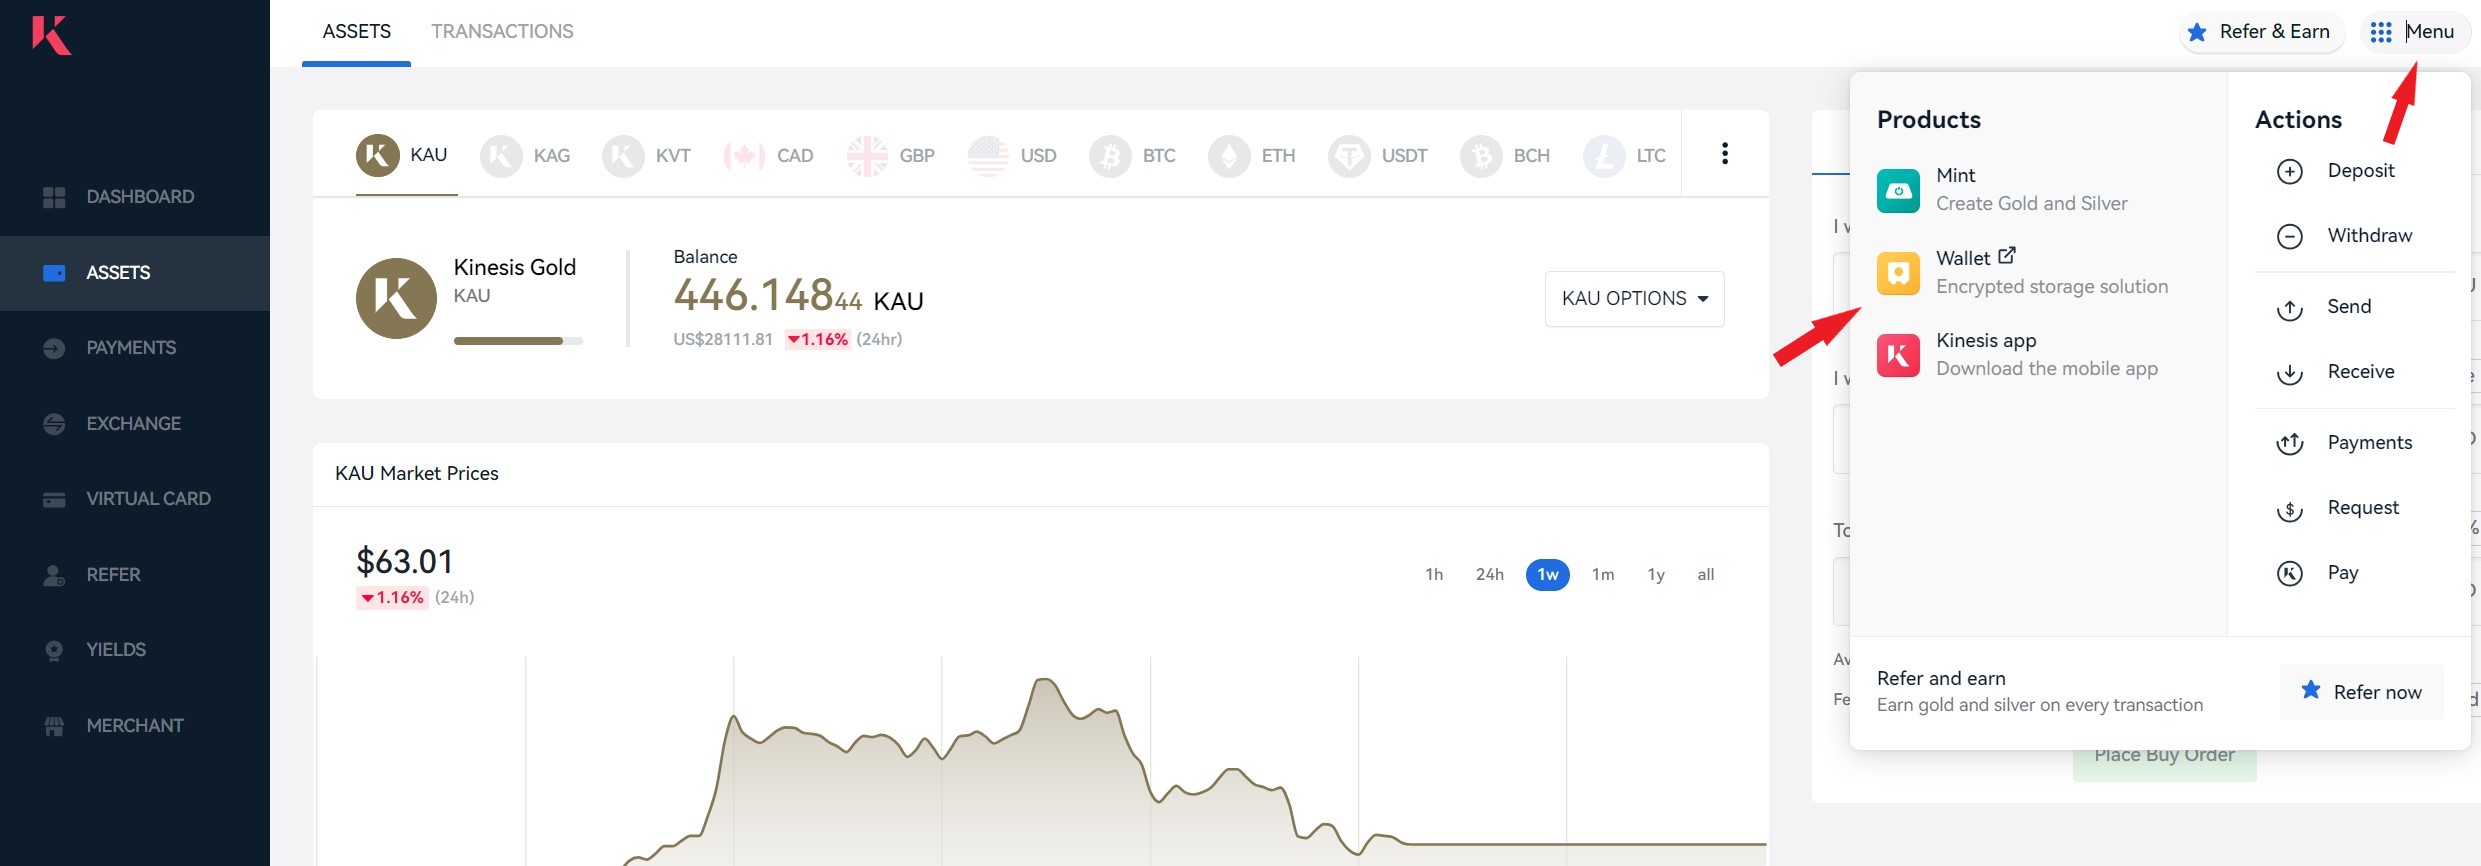Open the three-dot currency overflow menu
The image size is (2481, 866).
coord(1724,153)
